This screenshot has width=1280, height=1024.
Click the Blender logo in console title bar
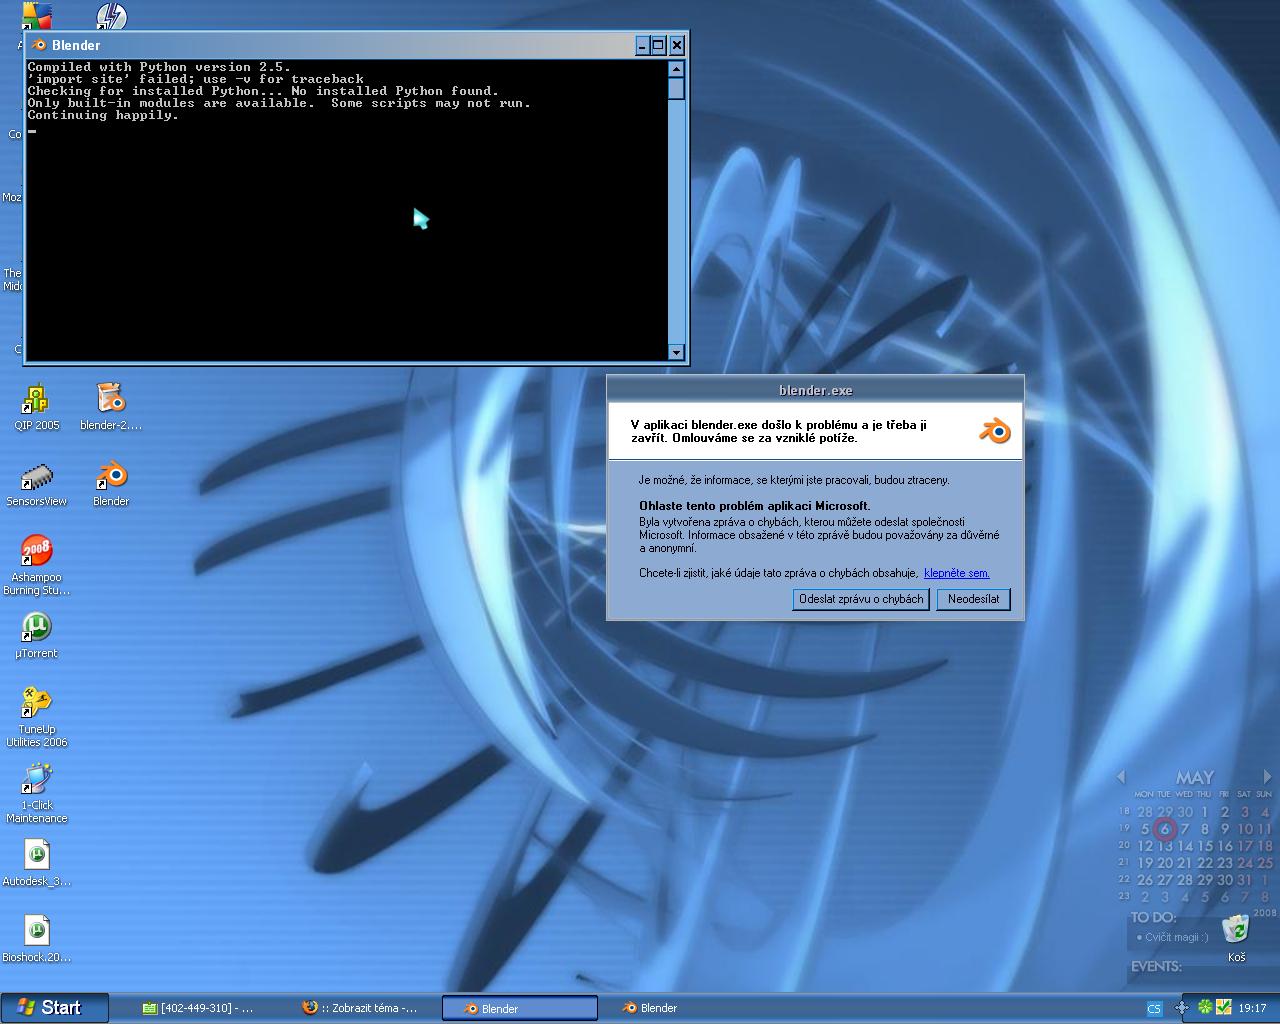39,45
